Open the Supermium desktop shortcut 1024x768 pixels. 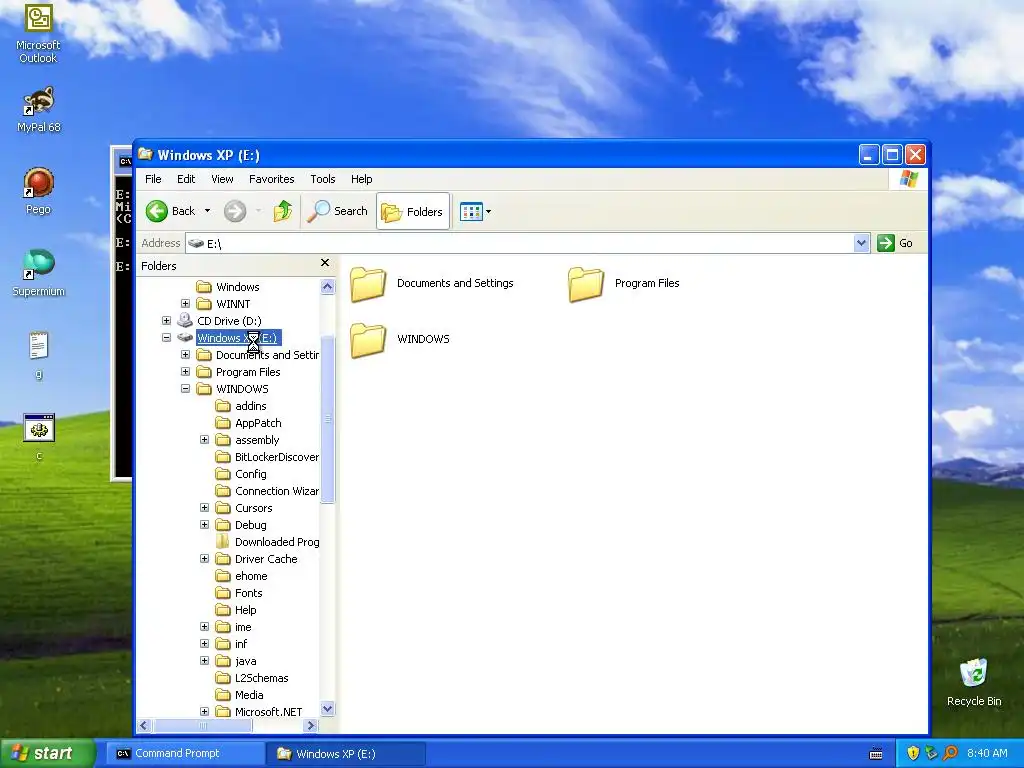tap(39, 272)
